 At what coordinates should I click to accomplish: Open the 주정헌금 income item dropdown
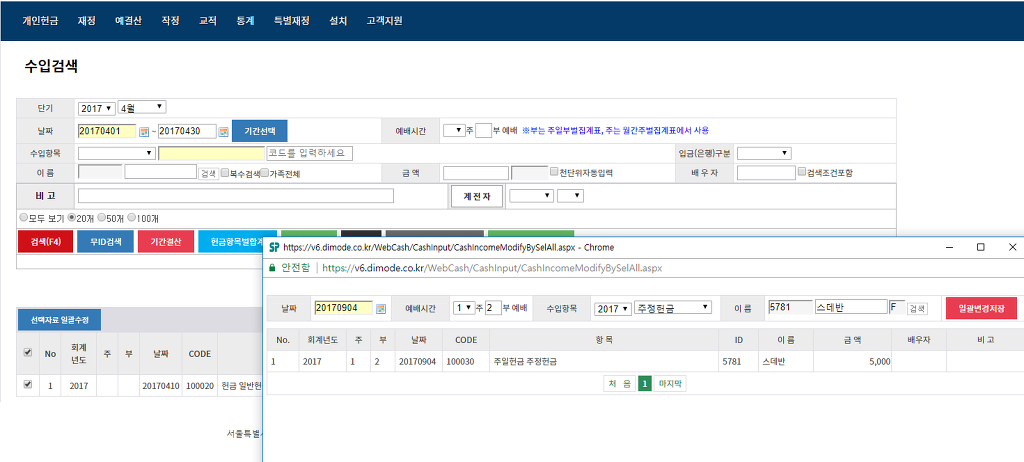(x=672, y=308)
